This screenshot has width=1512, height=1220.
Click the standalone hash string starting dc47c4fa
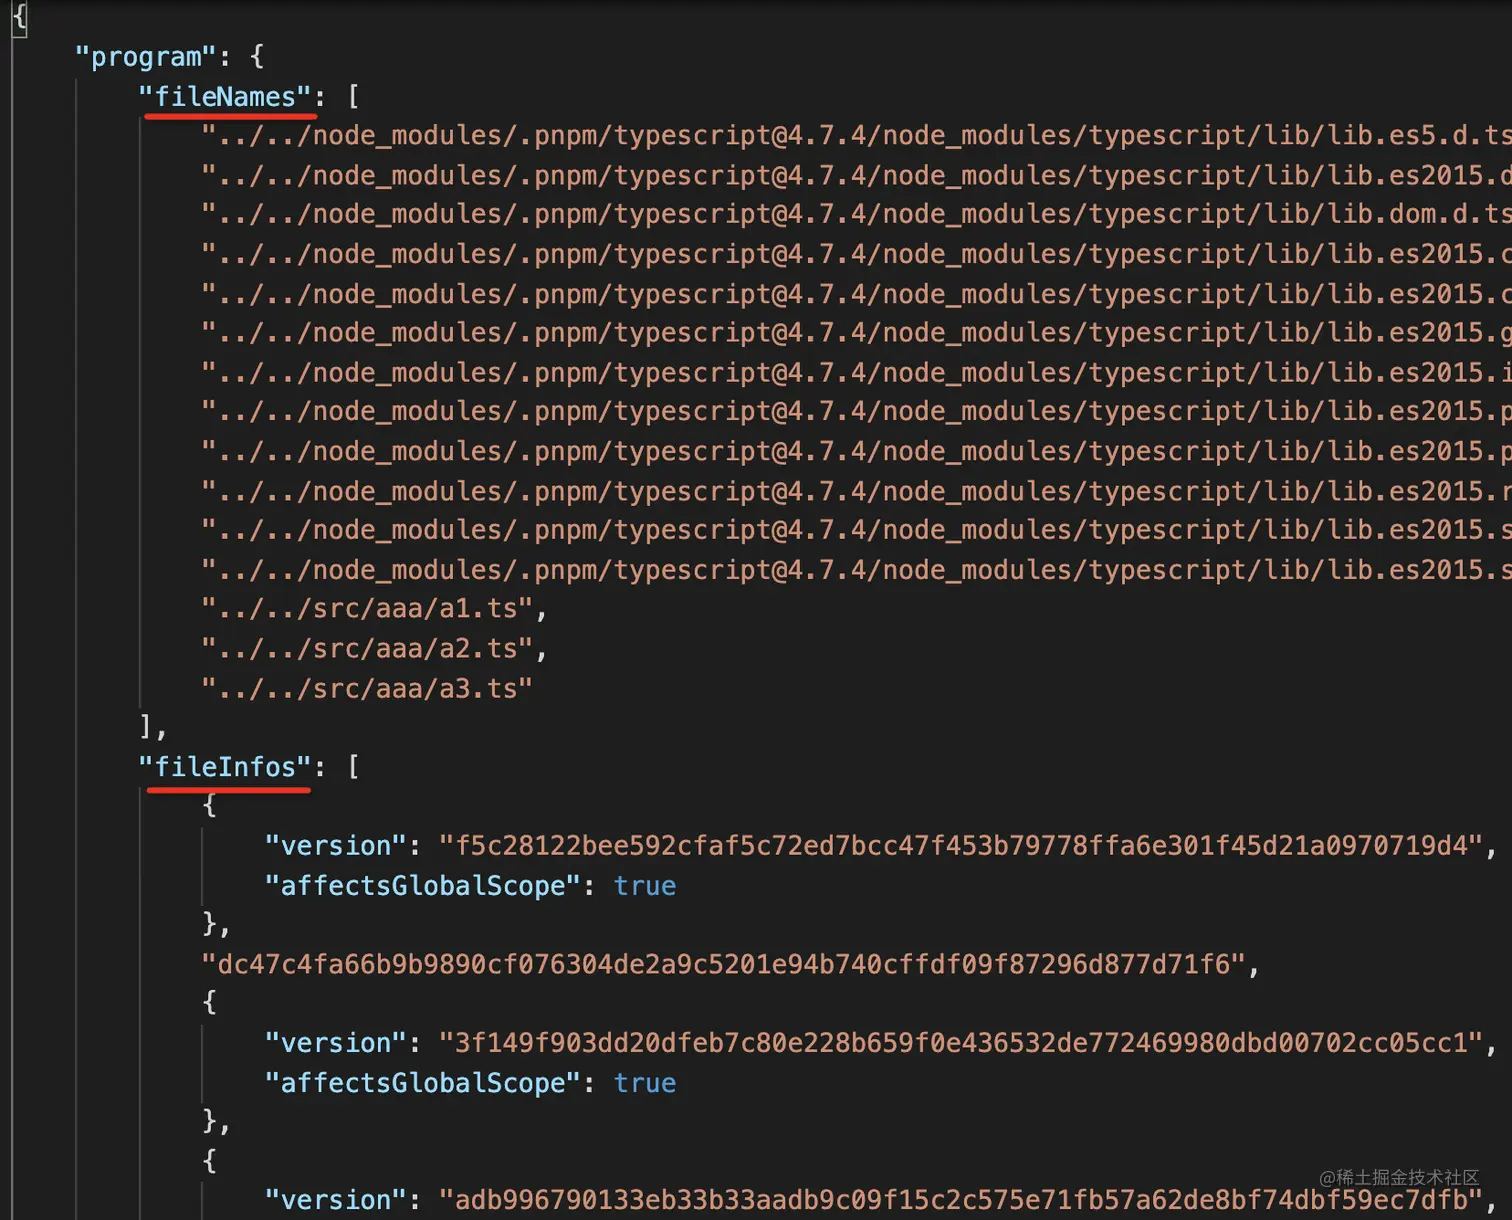[x=724, y=964]
